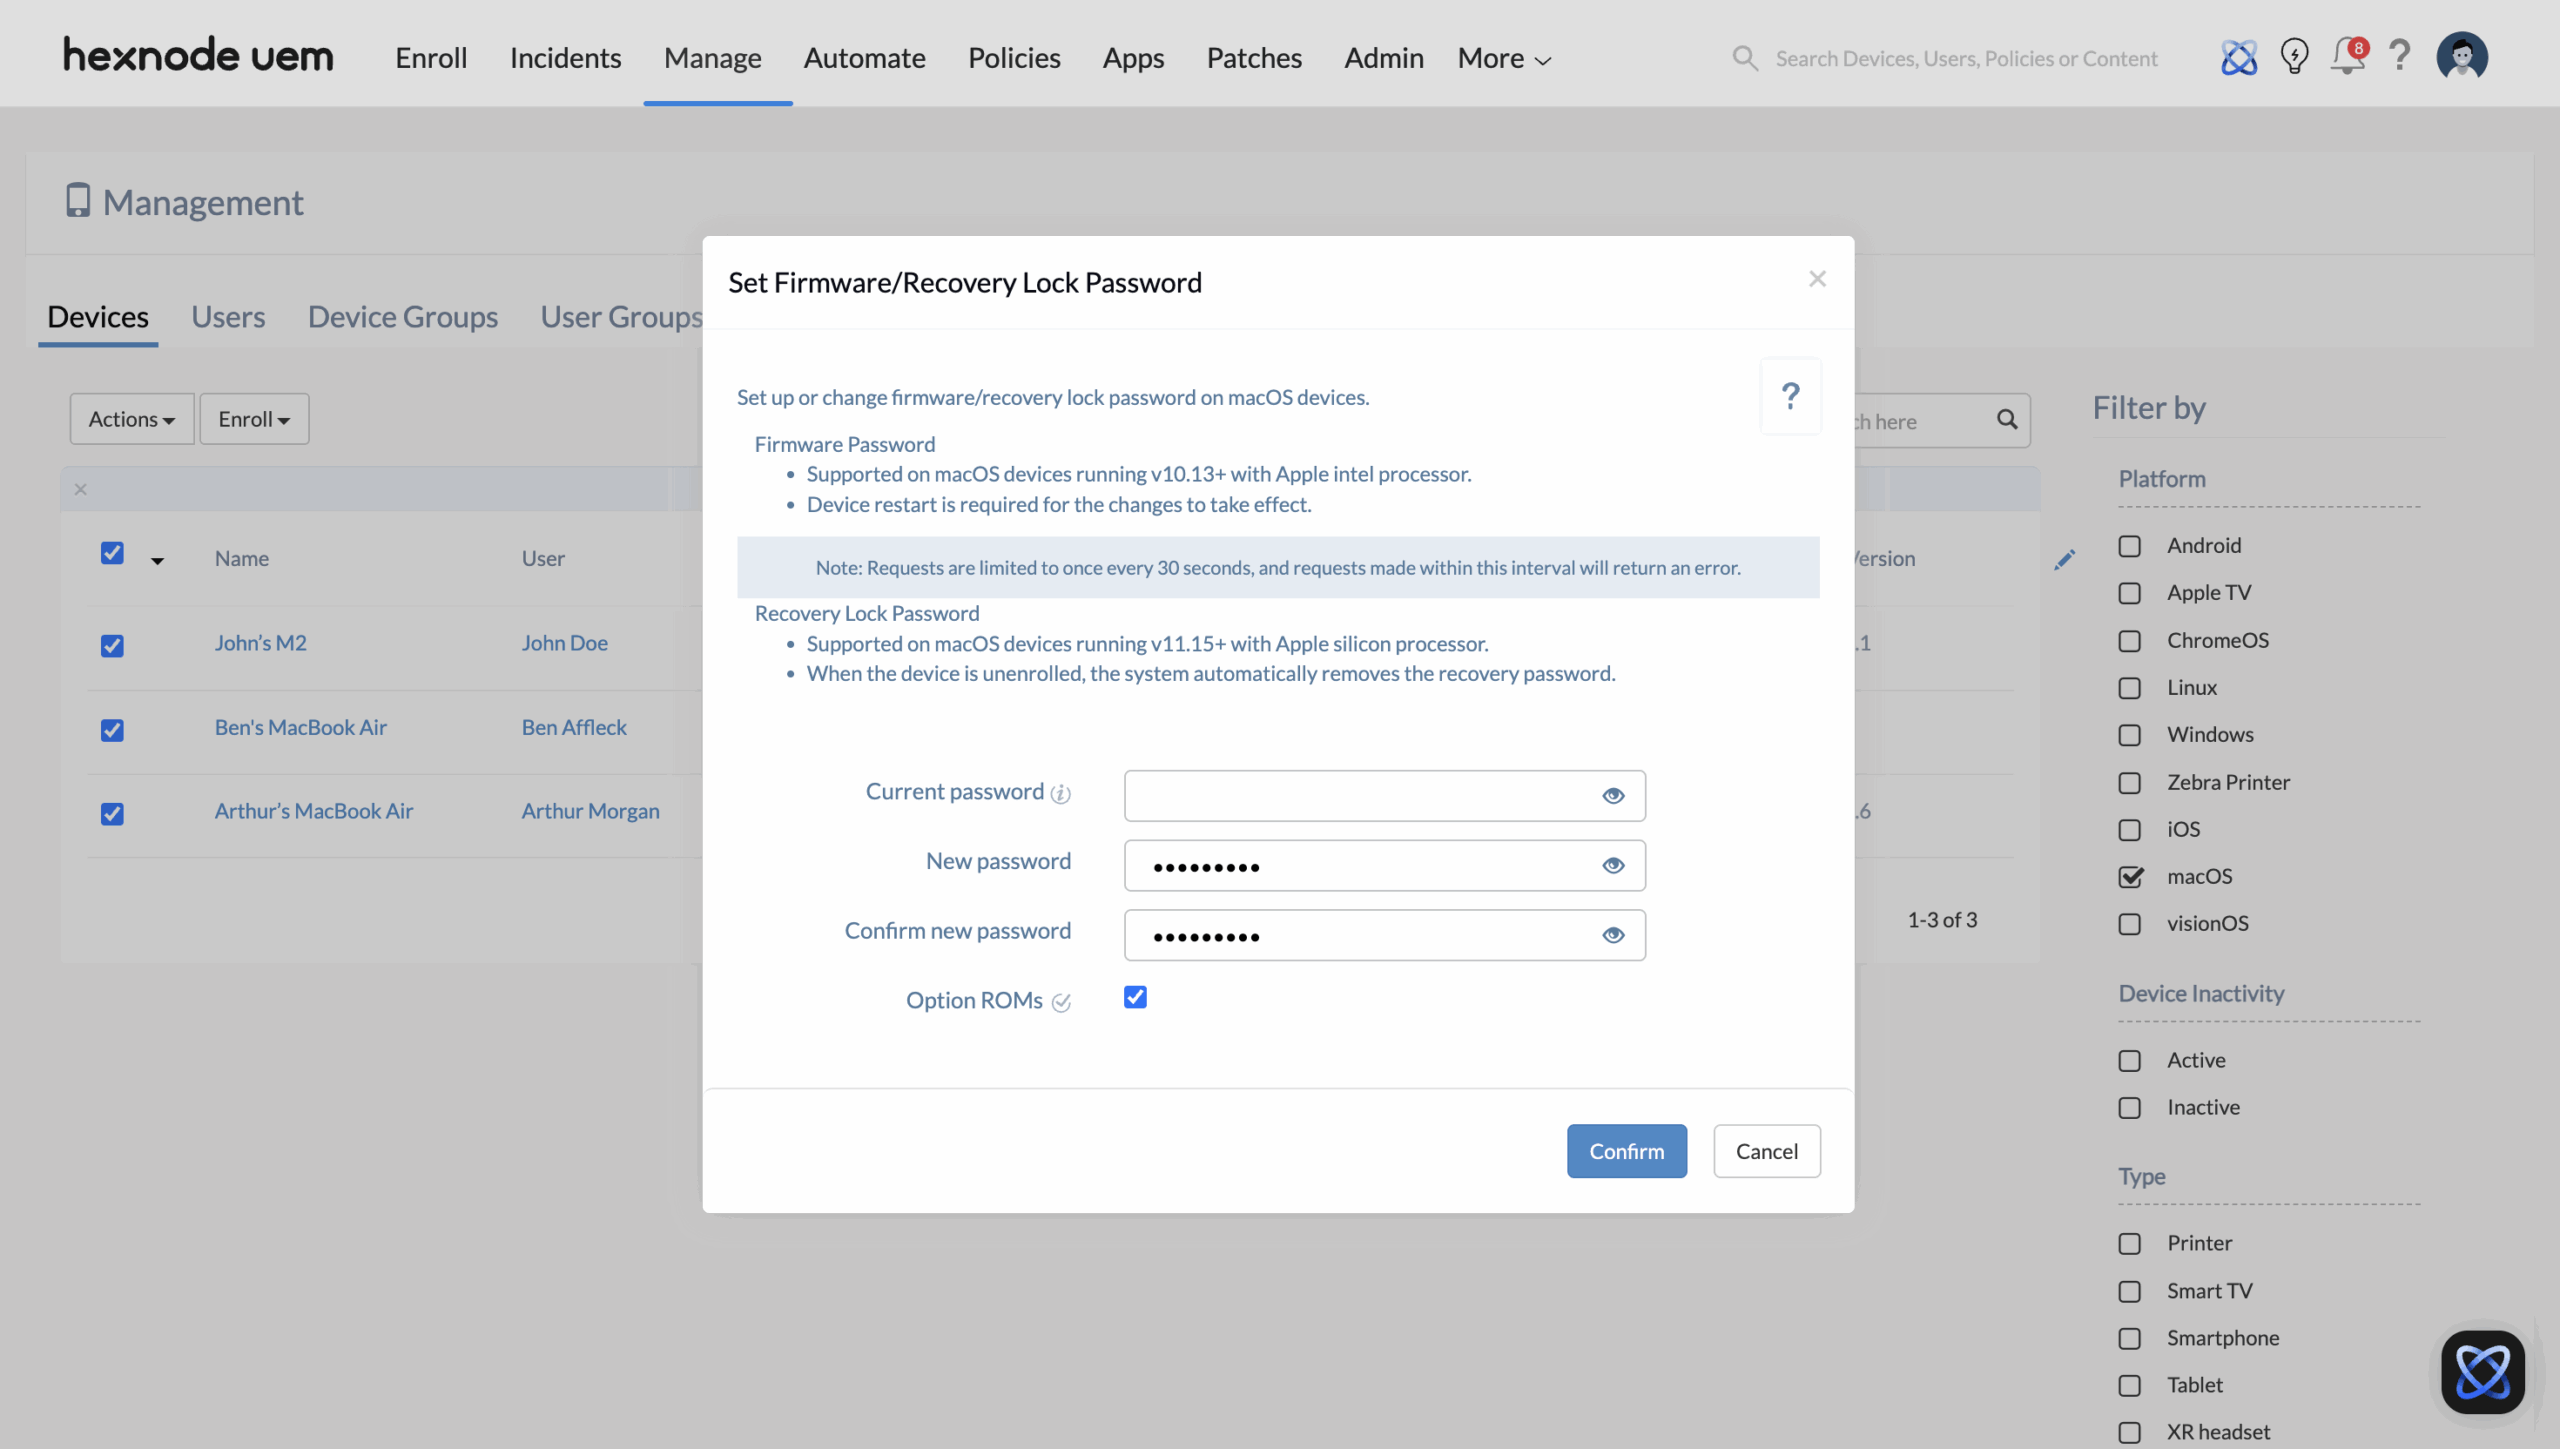This screenshot has height=1449, width=2560.
Task: Open the Hexnode chat bubble at bottom right
Action: [x=2483, y=1372]
